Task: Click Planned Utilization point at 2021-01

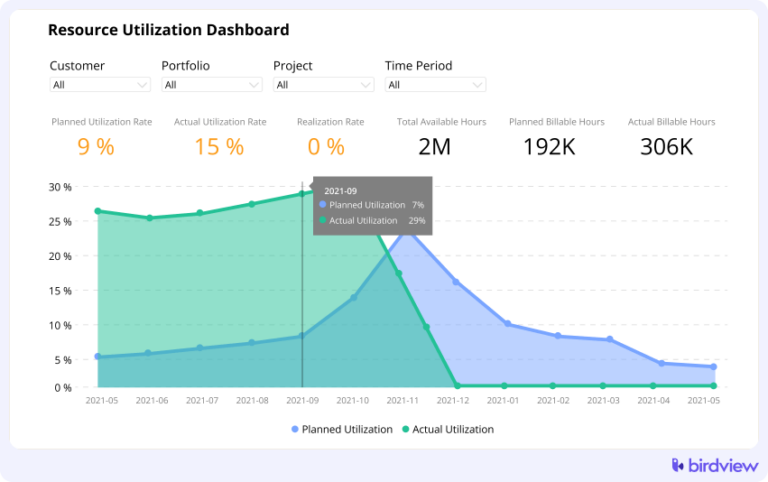Action: tap(507, 324)
